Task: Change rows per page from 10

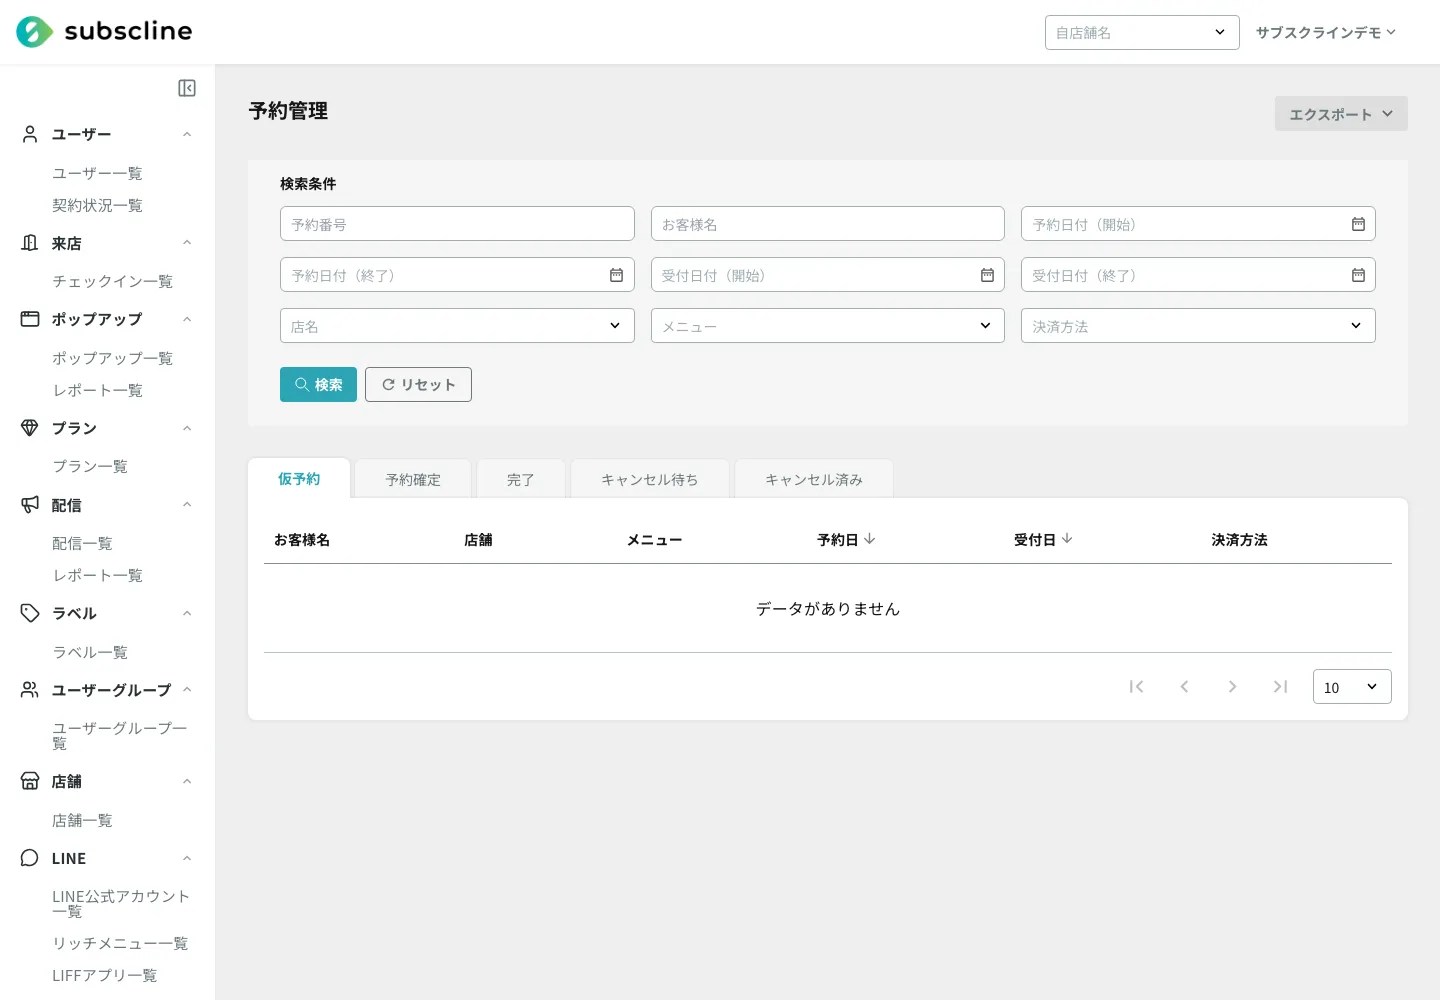Action: [1352, 687]
